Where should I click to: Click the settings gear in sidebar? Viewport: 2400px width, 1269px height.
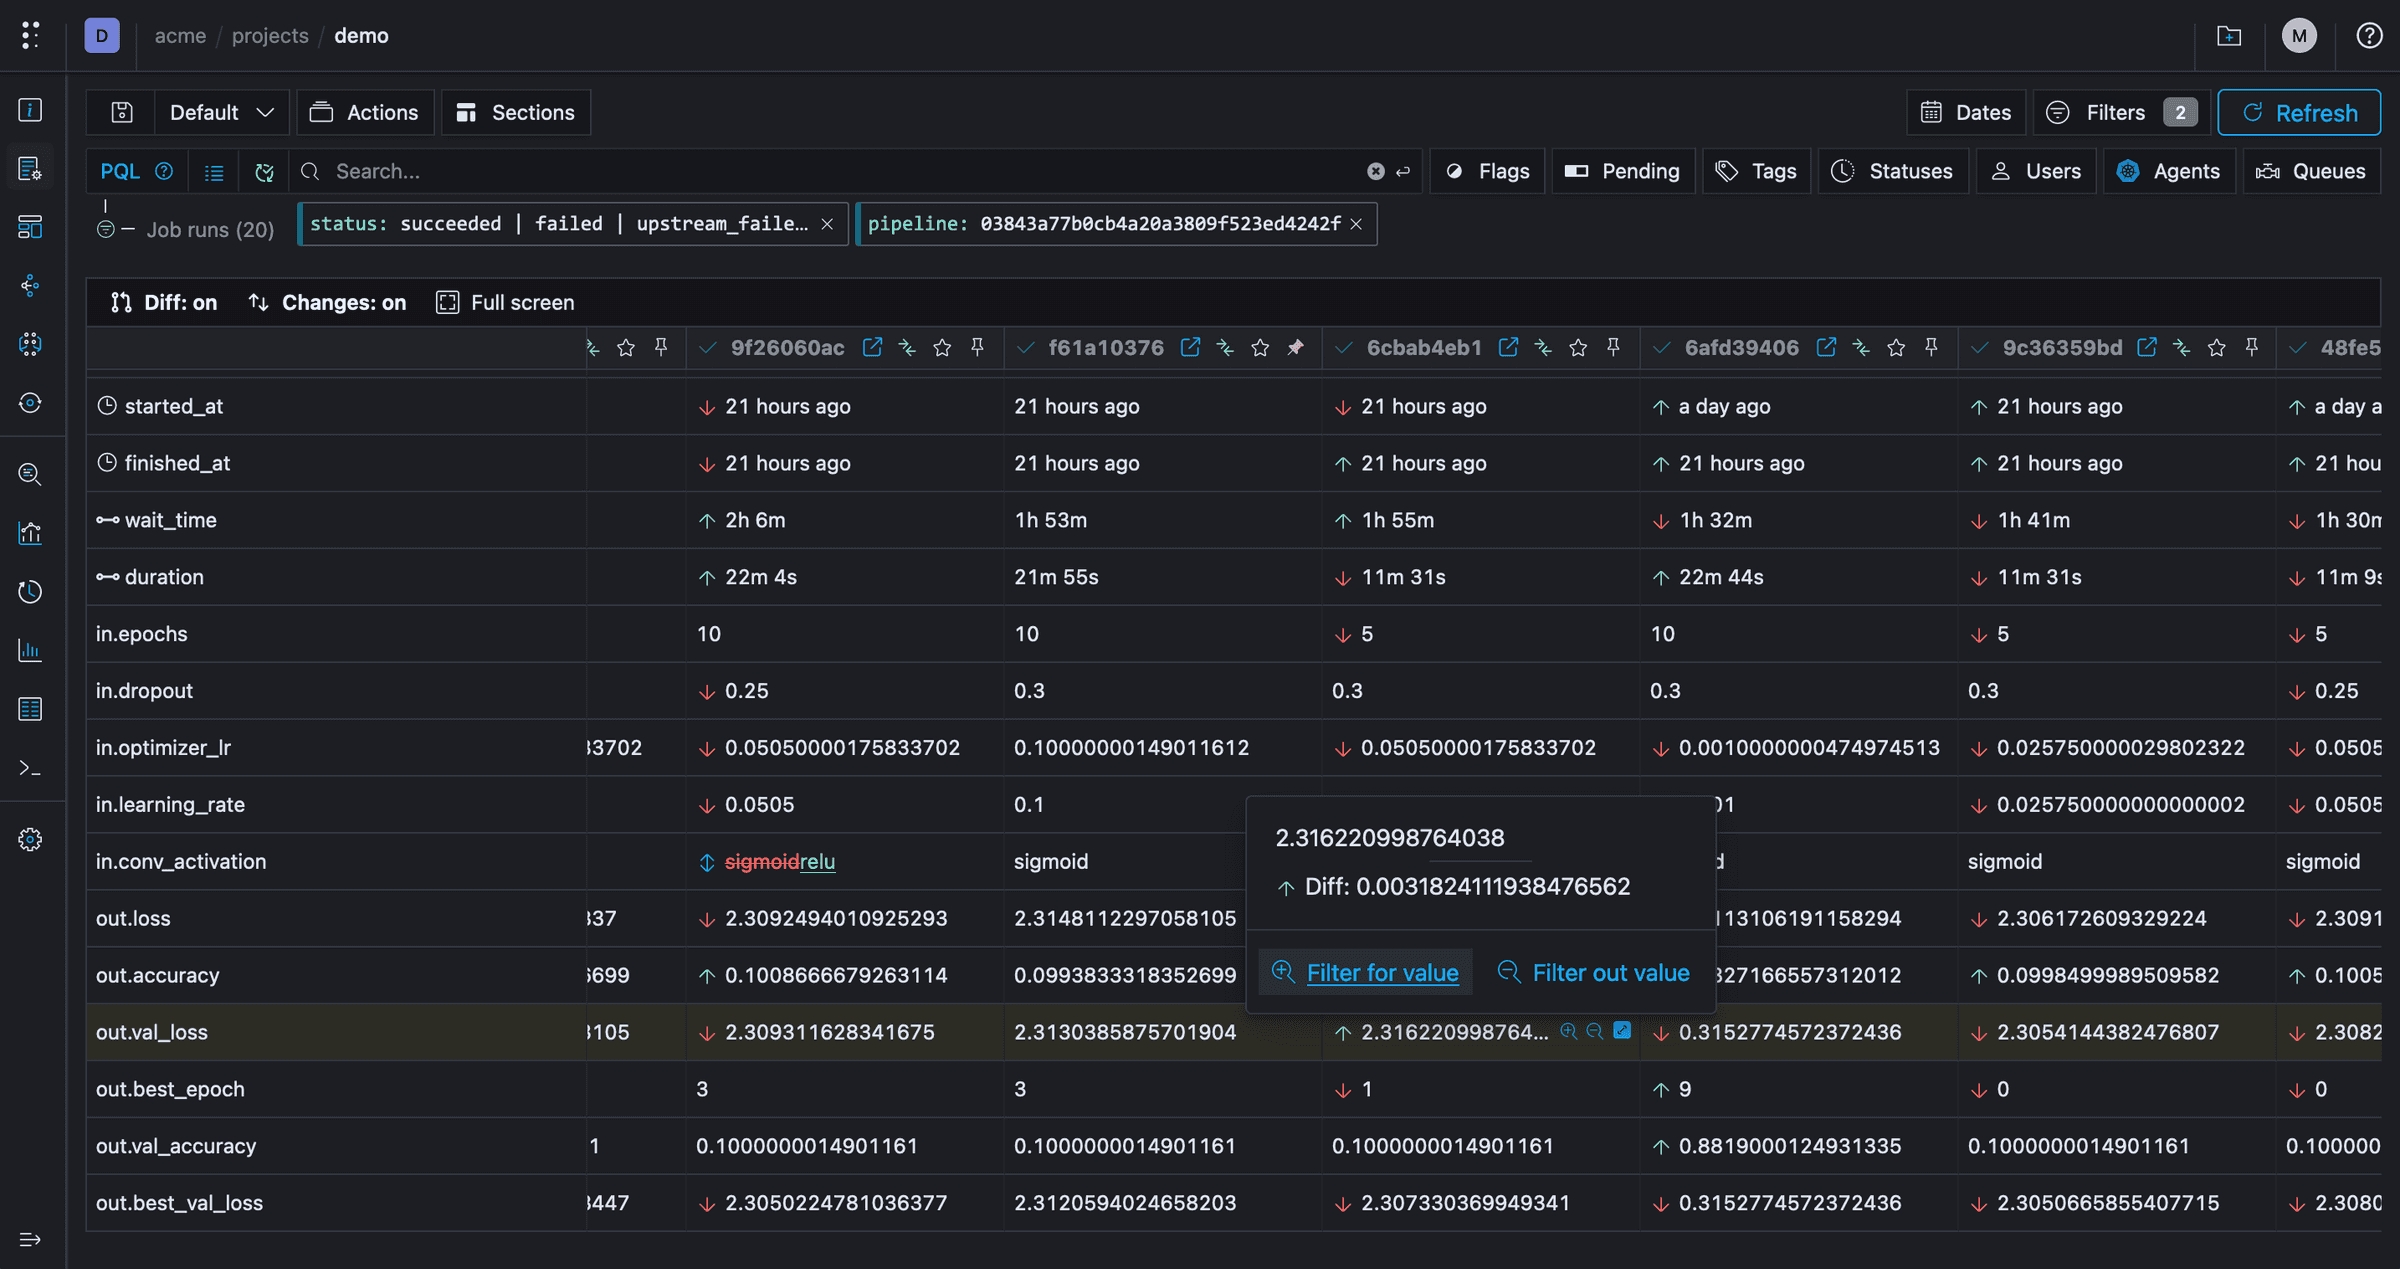pyautogui.click(x=30, y=839)
